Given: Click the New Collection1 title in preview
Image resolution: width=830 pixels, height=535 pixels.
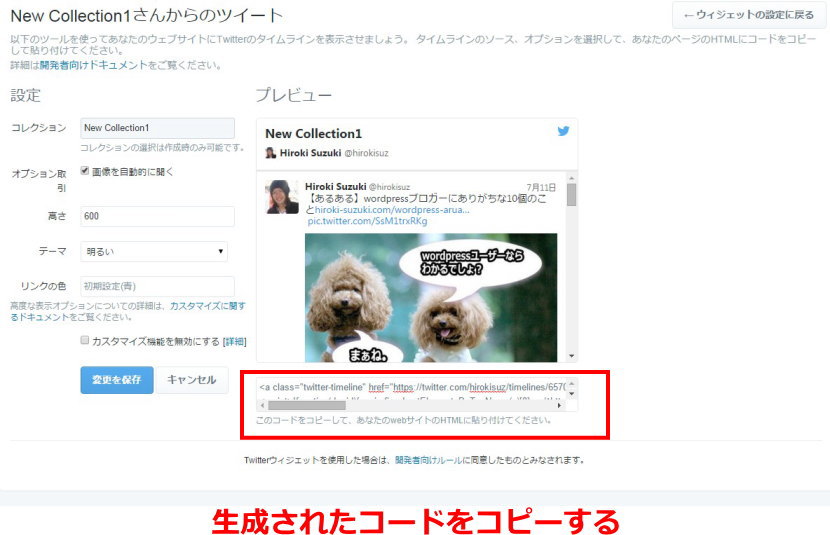Looking at the screenshot, I should point(313,134).
